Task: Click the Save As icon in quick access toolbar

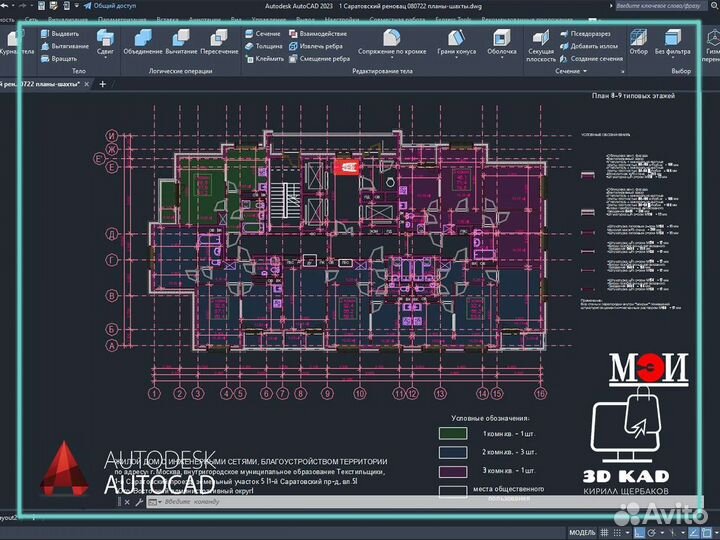Action: 54,6
